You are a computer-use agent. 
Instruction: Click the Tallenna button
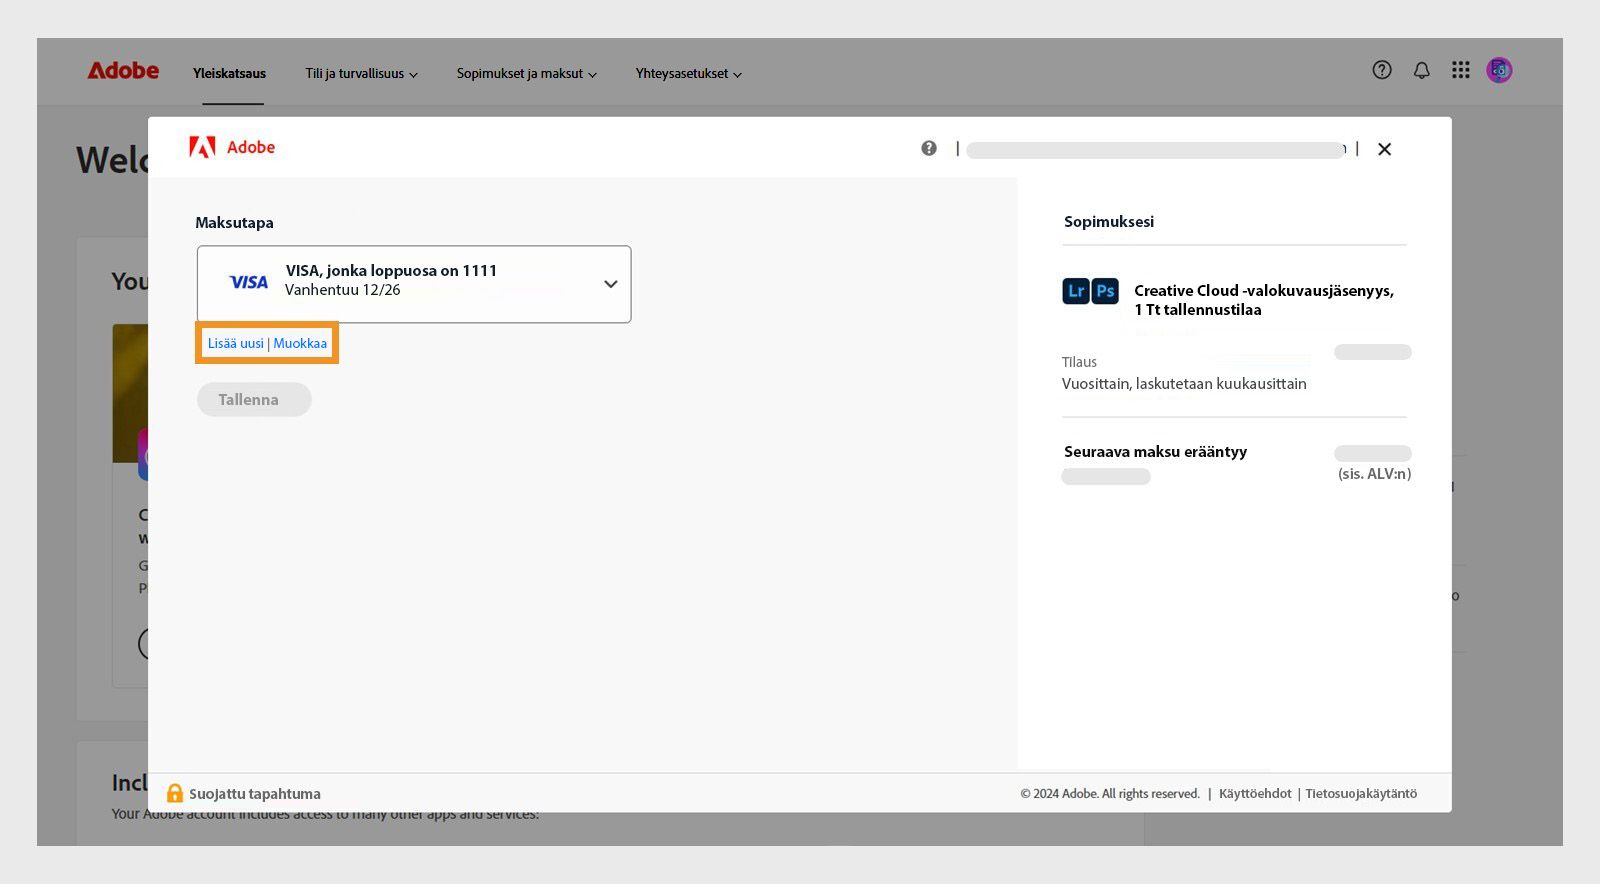coord(254,400)
